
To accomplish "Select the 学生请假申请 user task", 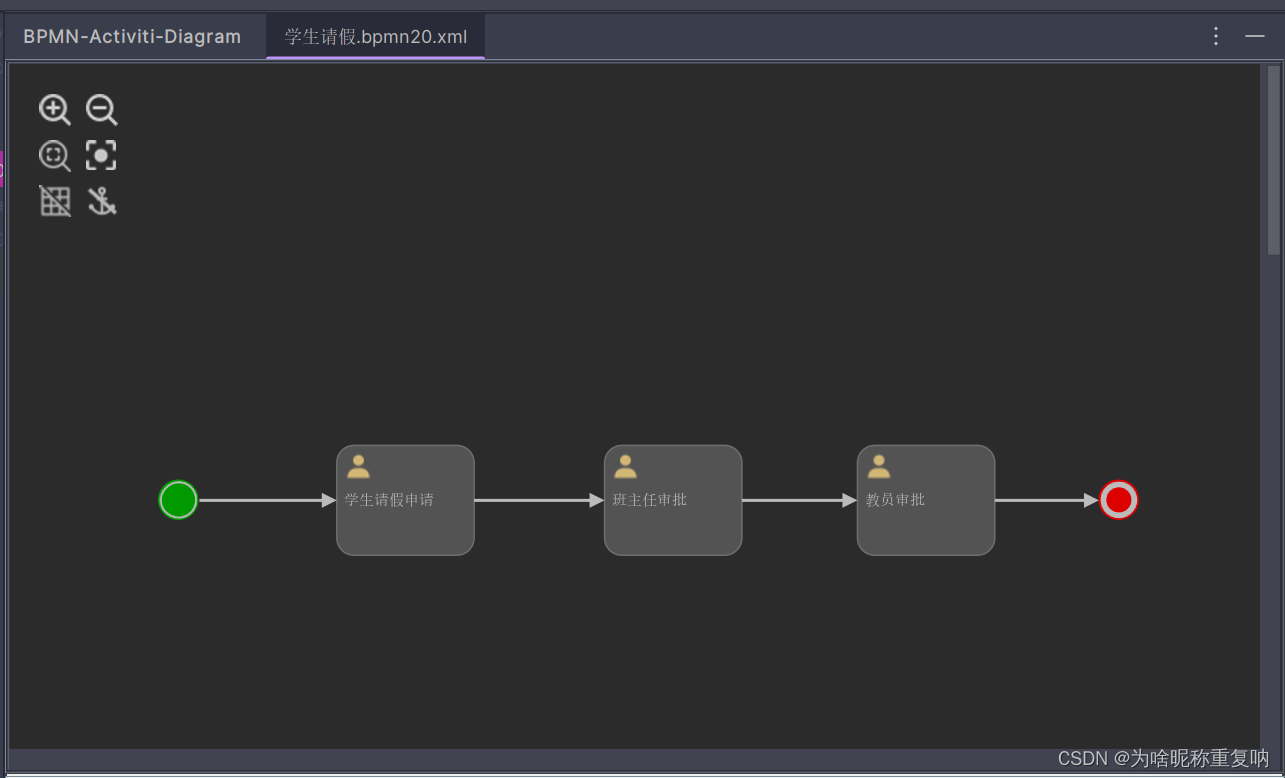I will (405, 500).
